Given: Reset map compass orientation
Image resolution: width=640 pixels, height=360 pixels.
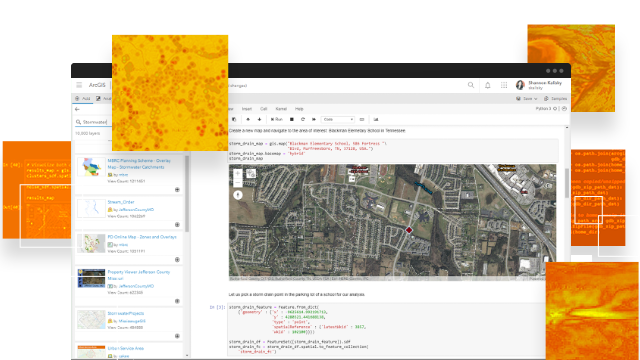Looking at the screenshot, I should pyautogui.click(x=238, y=195).
